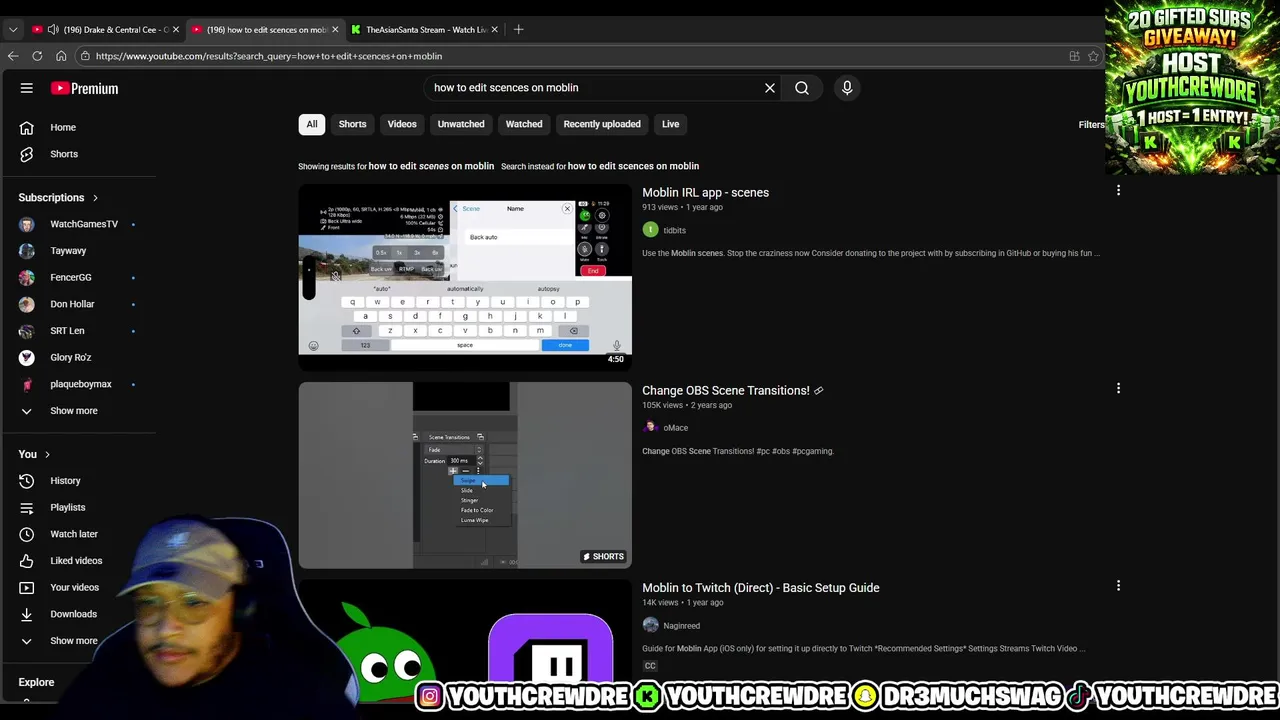The image size is (1280, 720).
Task: Close the Drake & Central Cee tab
Action: click(x=175, y=30)
